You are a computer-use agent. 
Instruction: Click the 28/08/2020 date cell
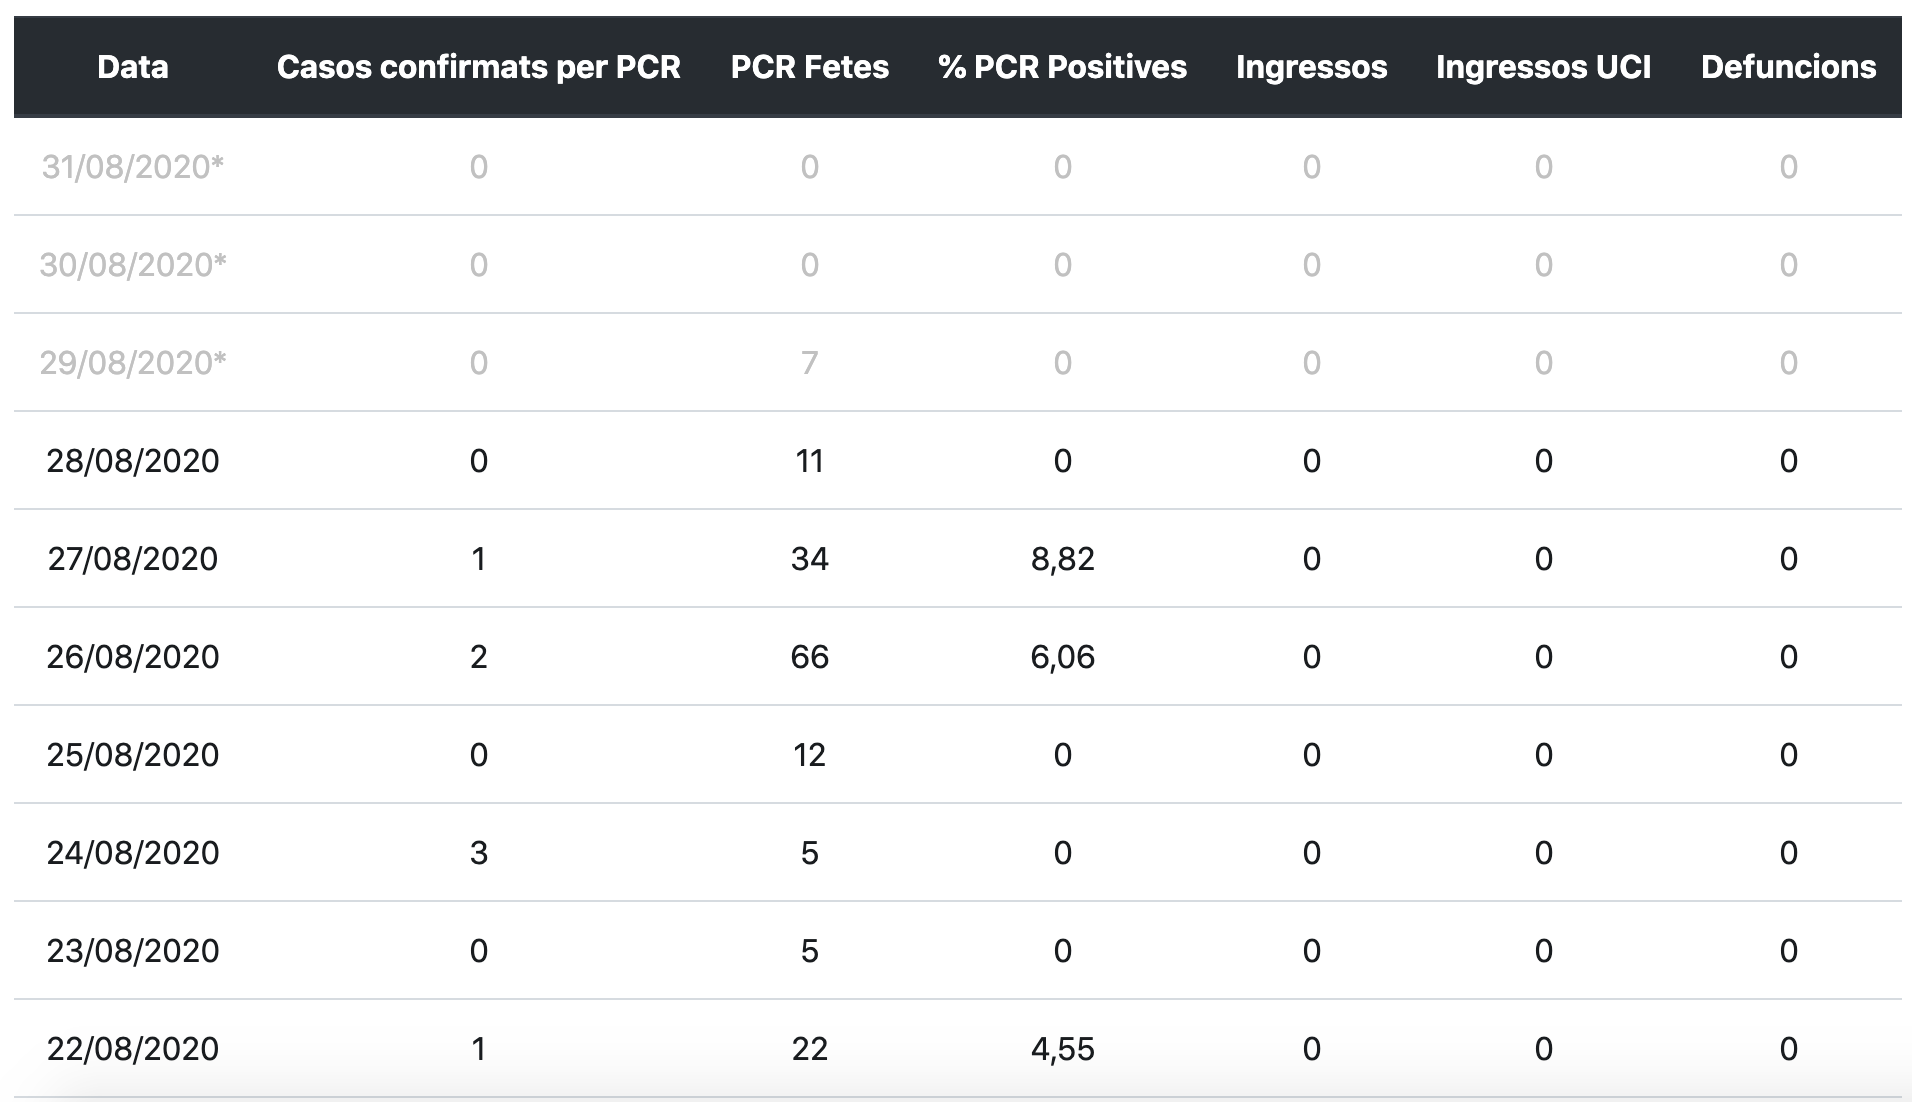click(133, 460)
